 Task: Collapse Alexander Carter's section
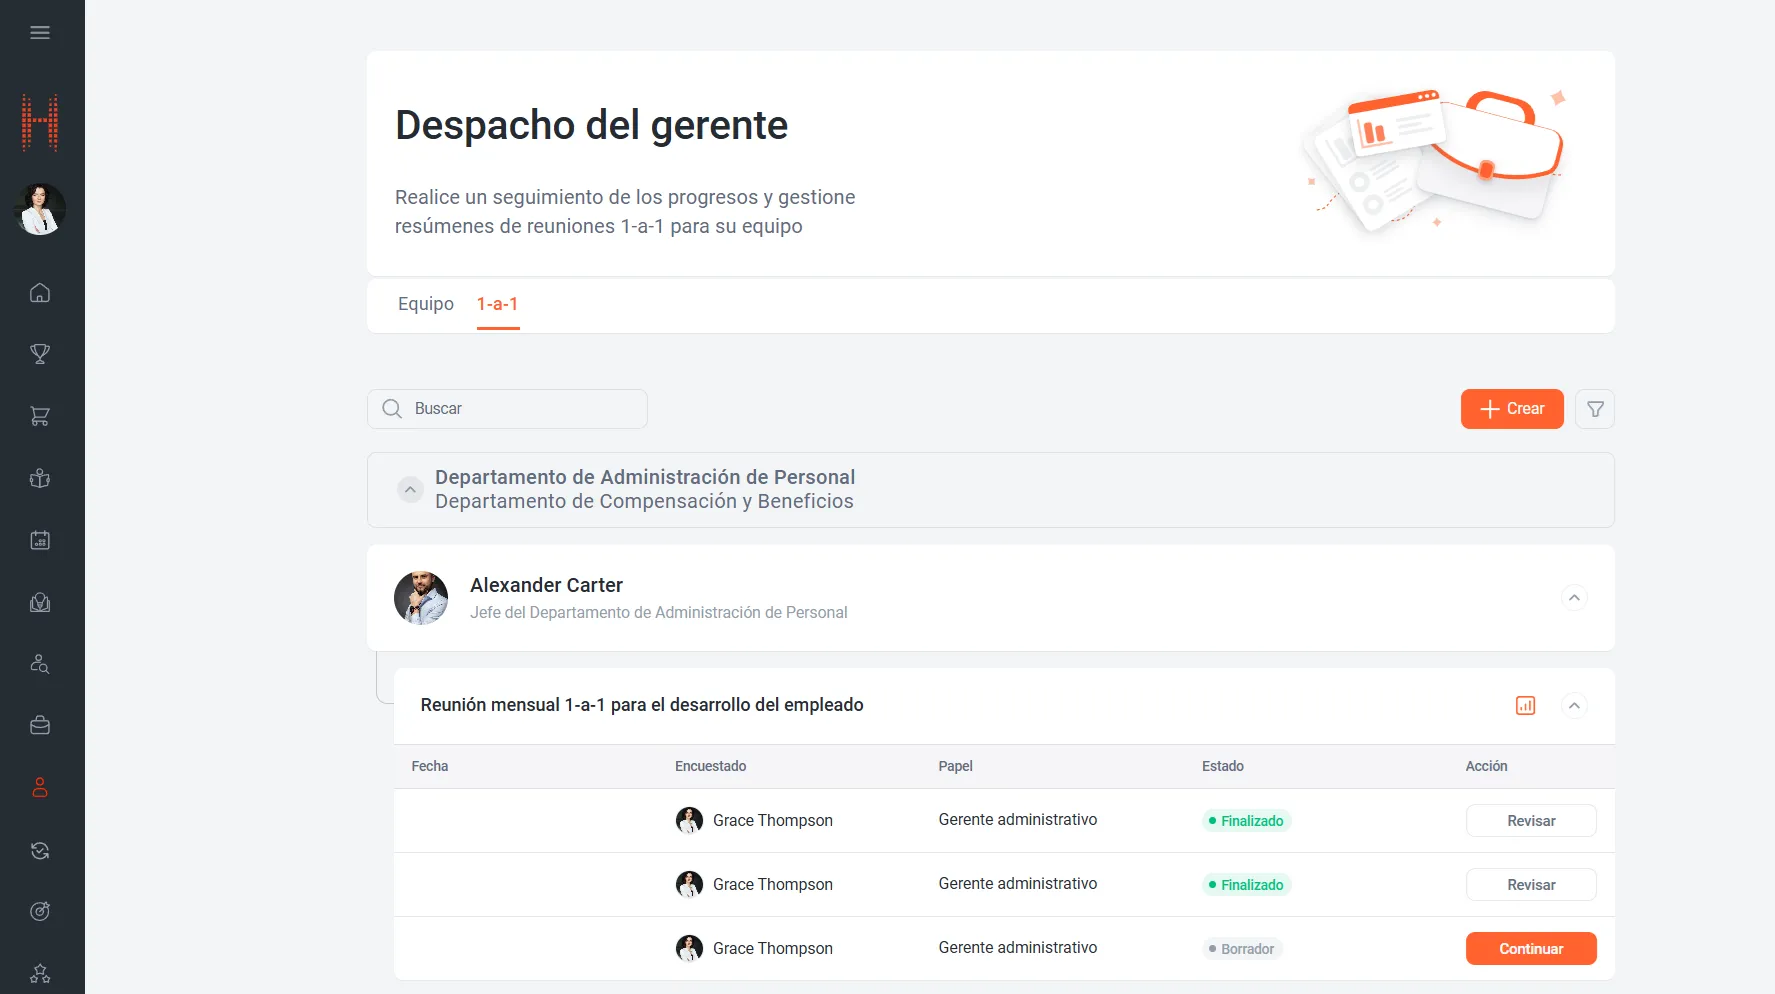click(1574, 598)
